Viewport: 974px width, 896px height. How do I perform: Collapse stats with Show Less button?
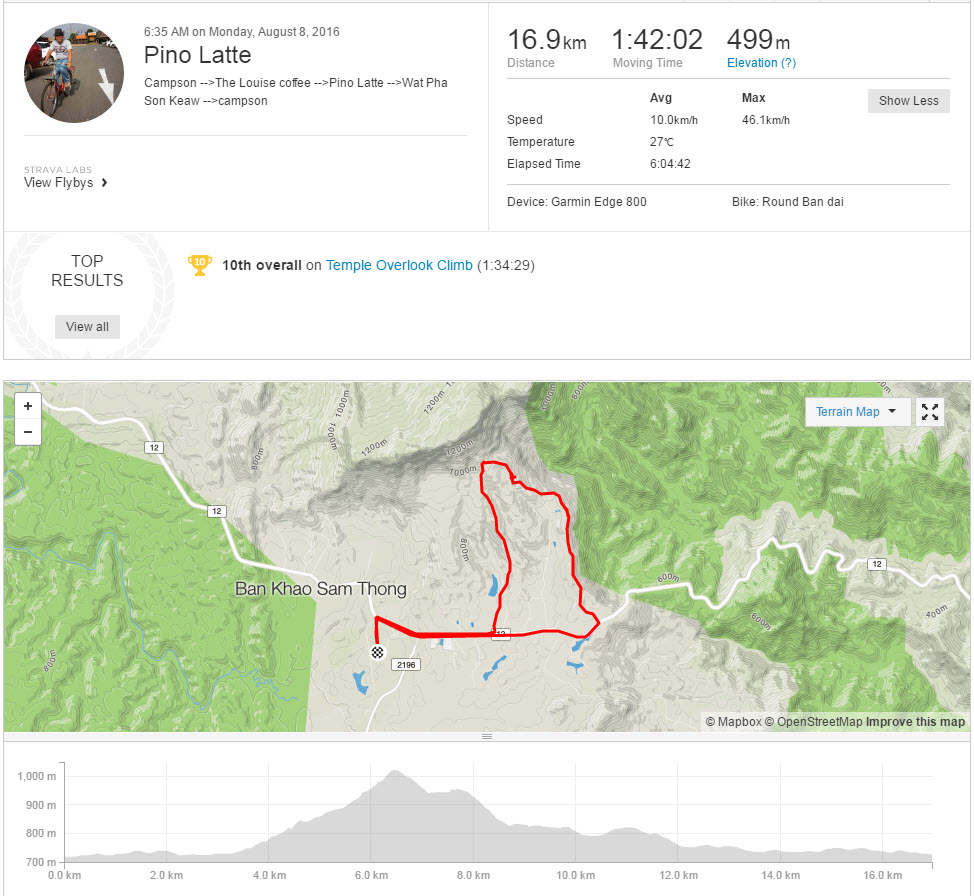tap(908, 101)
